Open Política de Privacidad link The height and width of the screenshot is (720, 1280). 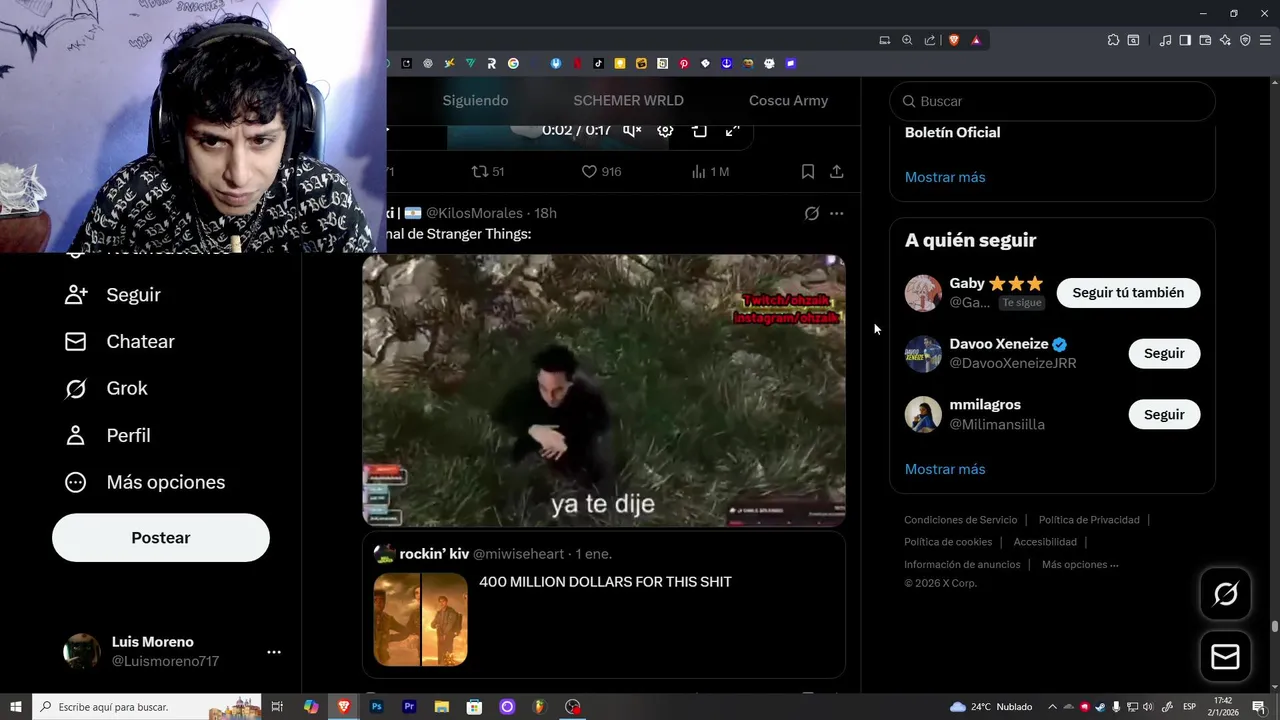click(x=1089, y=520)
